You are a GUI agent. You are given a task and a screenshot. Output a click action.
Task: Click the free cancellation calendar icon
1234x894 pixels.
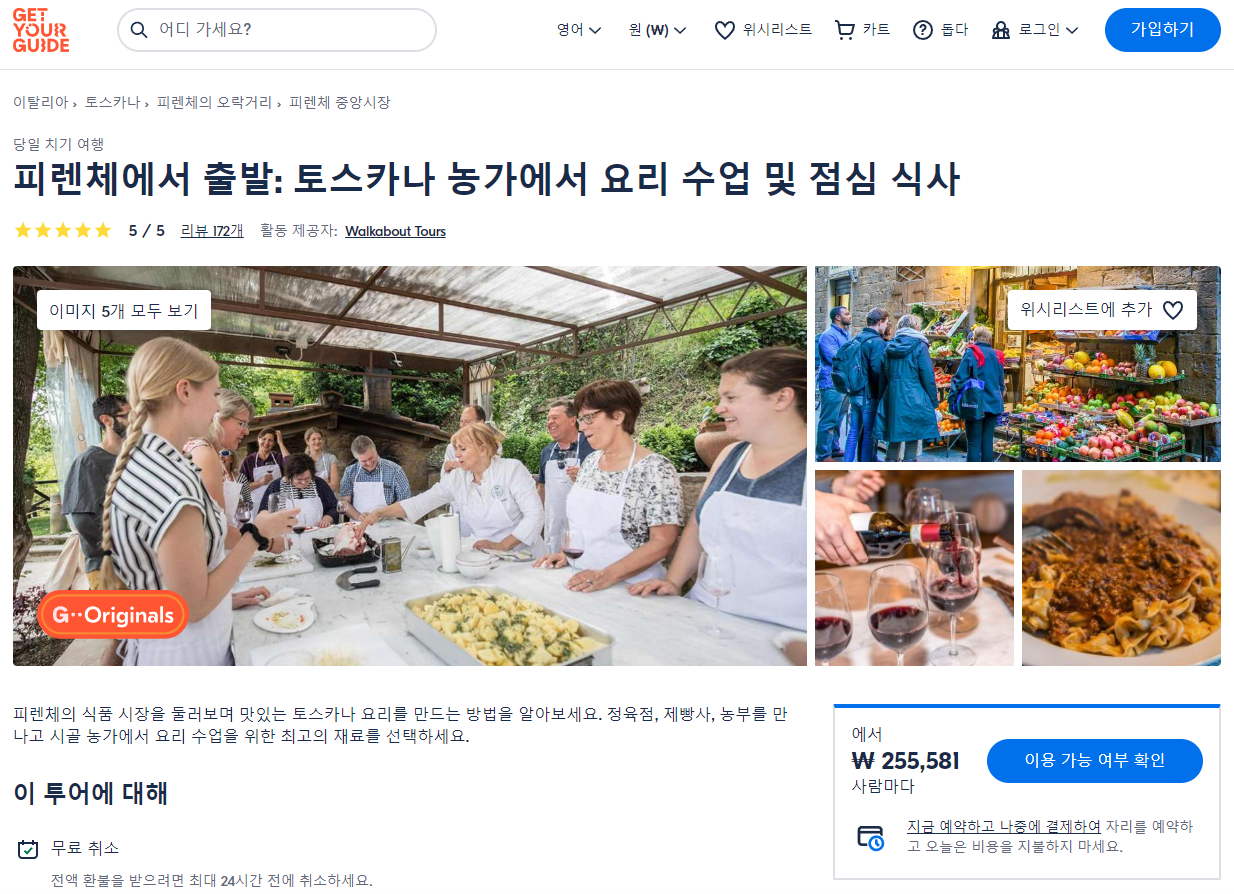tap(28, 849)
